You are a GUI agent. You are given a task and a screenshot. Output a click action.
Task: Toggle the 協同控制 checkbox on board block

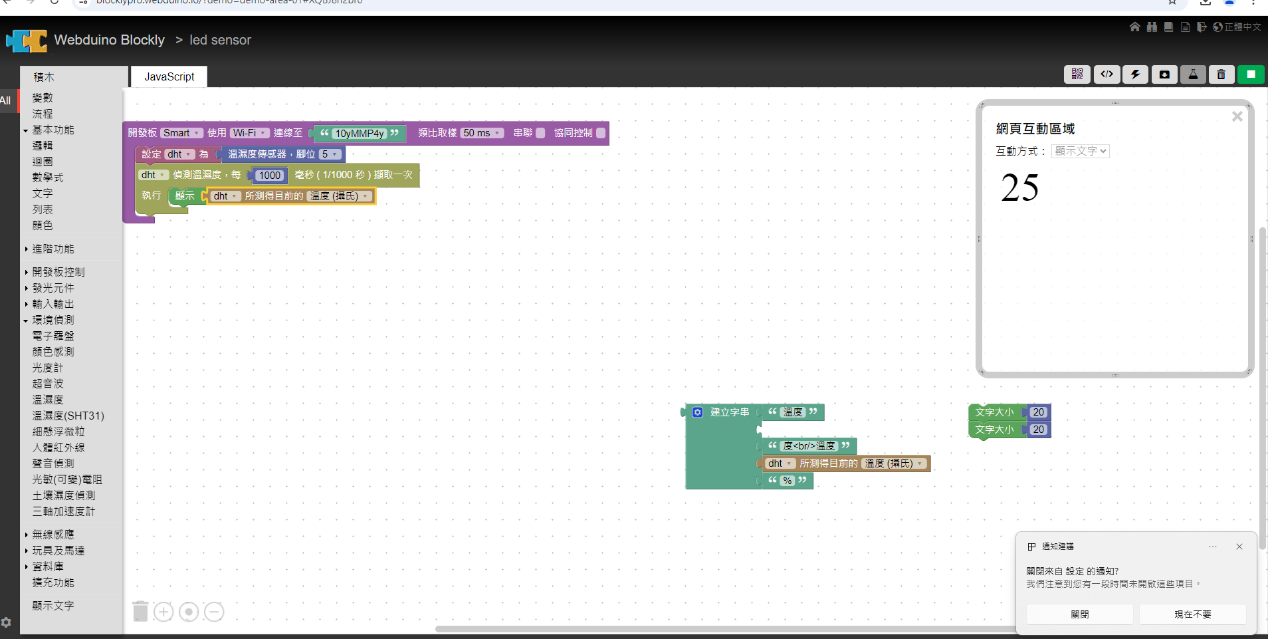pos(601,133)
